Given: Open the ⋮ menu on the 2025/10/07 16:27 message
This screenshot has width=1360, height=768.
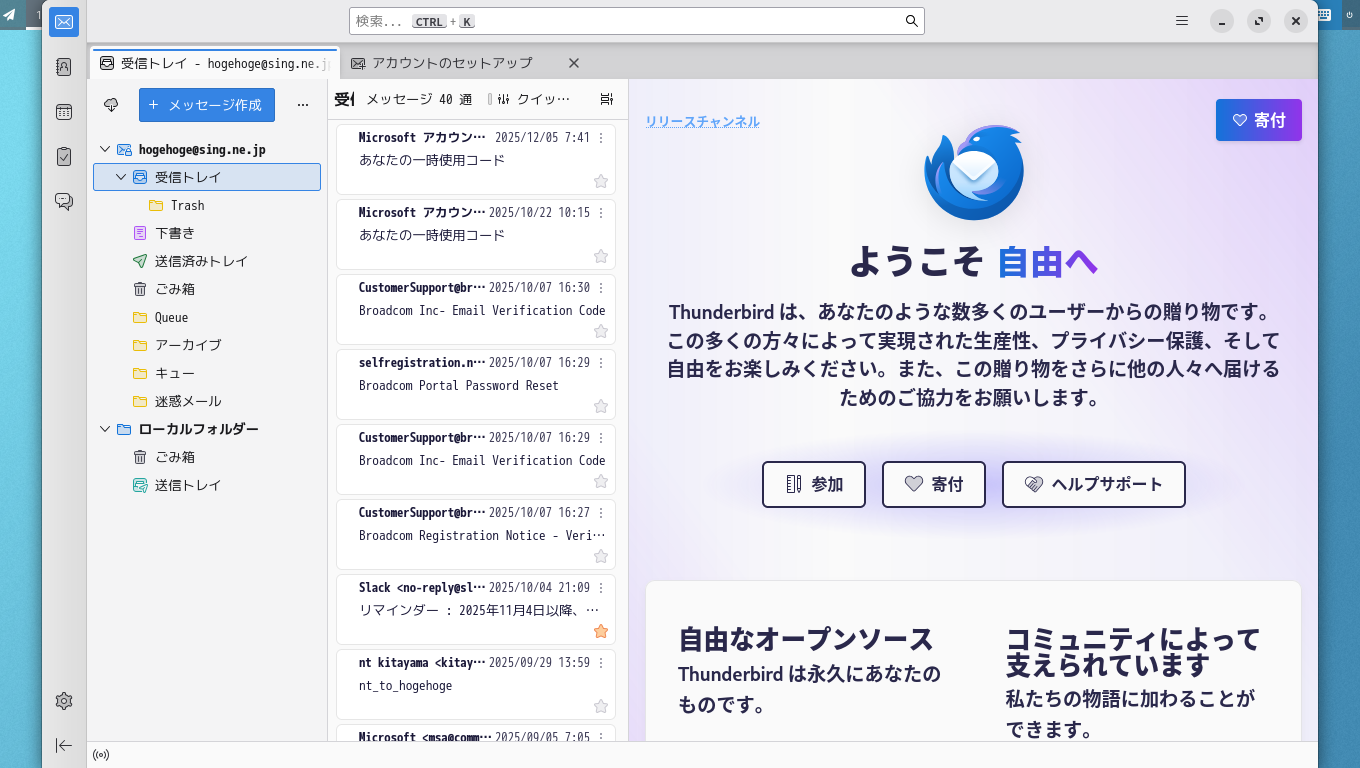Looking at the screenshot, I should tap(601, 513).
